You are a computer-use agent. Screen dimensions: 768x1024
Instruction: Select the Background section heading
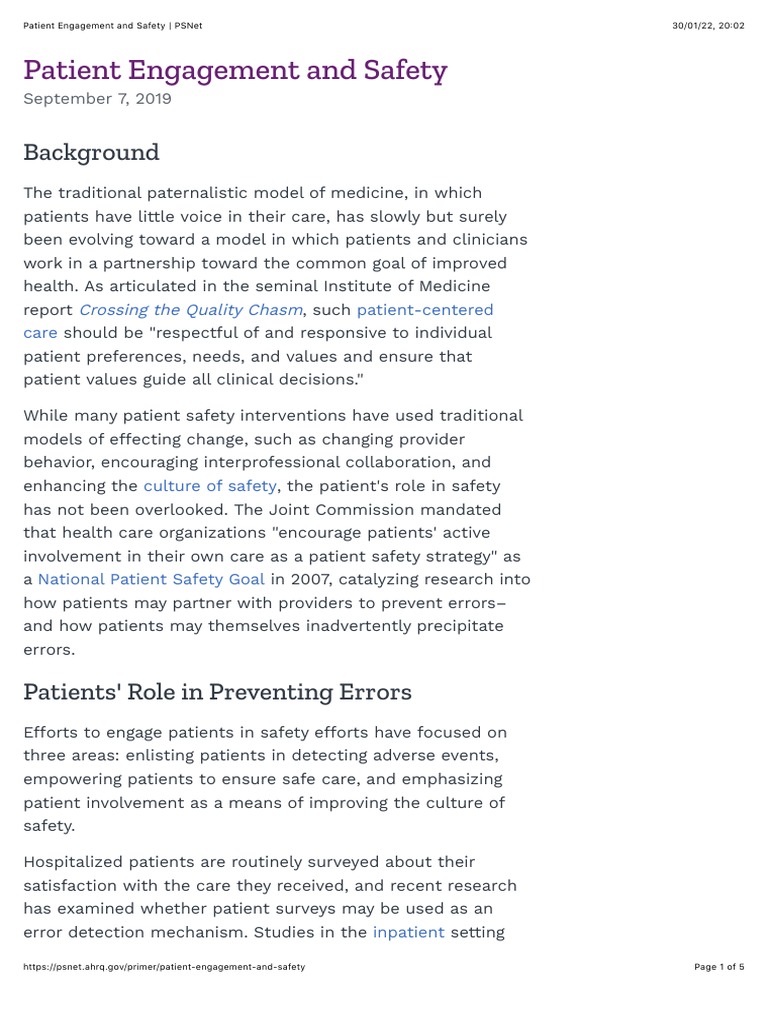pyautogui.click(x=91, y=153)
